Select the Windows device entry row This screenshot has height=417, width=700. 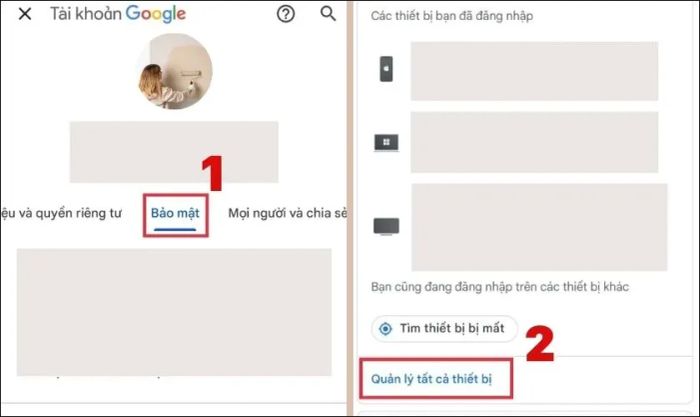[x=534, y=142]
